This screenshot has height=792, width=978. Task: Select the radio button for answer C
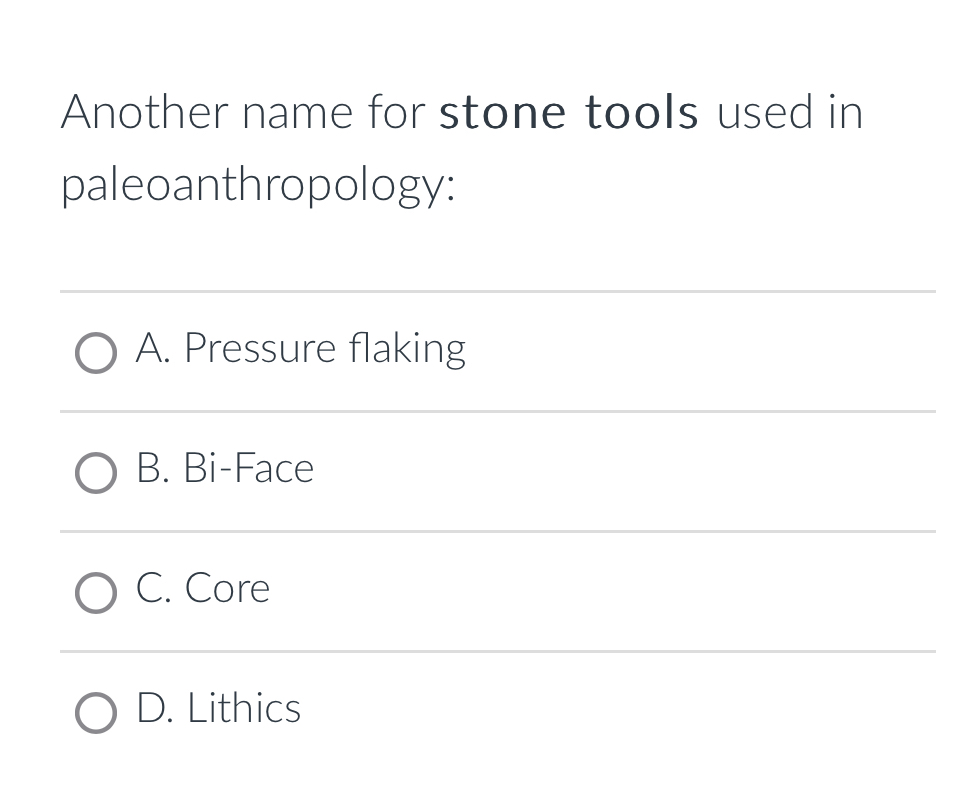[x=95, y=593]
